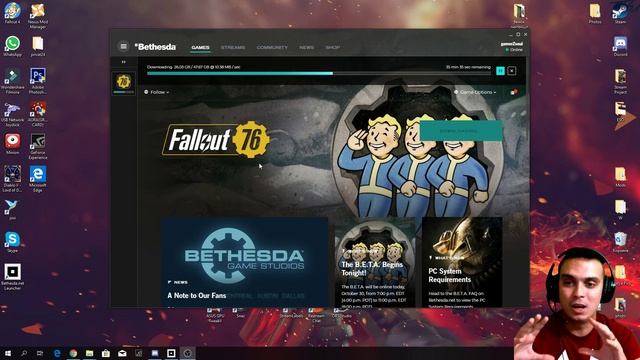Image resolution: width=640 pixels, height=360 pixels.
Task: Open the Recycle Bin-style Explorer desktop icon
Action: click(x=620, y=242)
